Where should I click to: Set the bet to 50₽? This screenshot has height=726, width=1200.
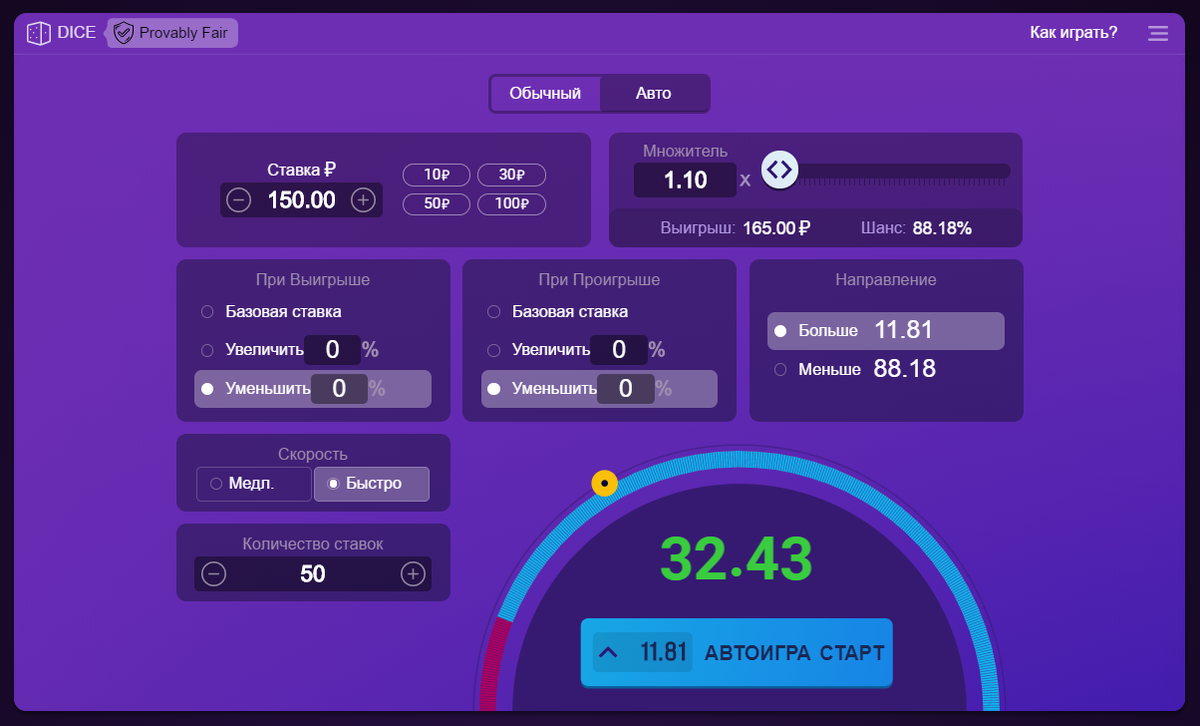[436, 204]
